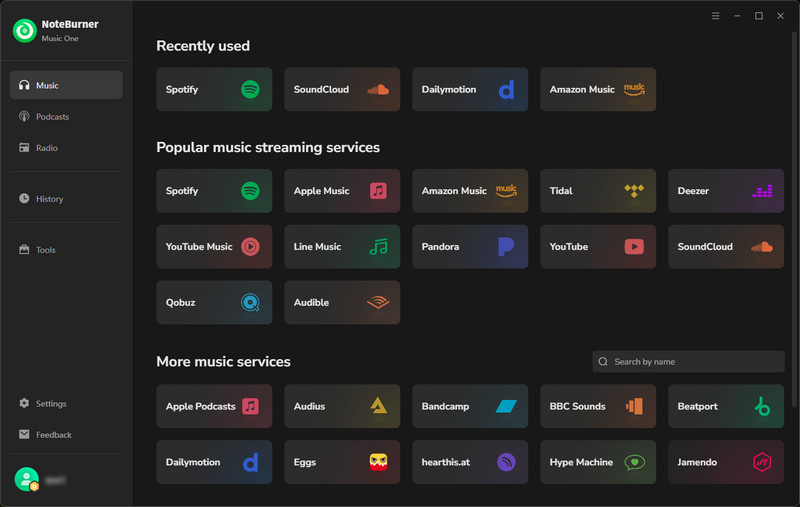Open the Eggs service card
800x507 pixels.
pyautogui.click(x=342, y=462)
